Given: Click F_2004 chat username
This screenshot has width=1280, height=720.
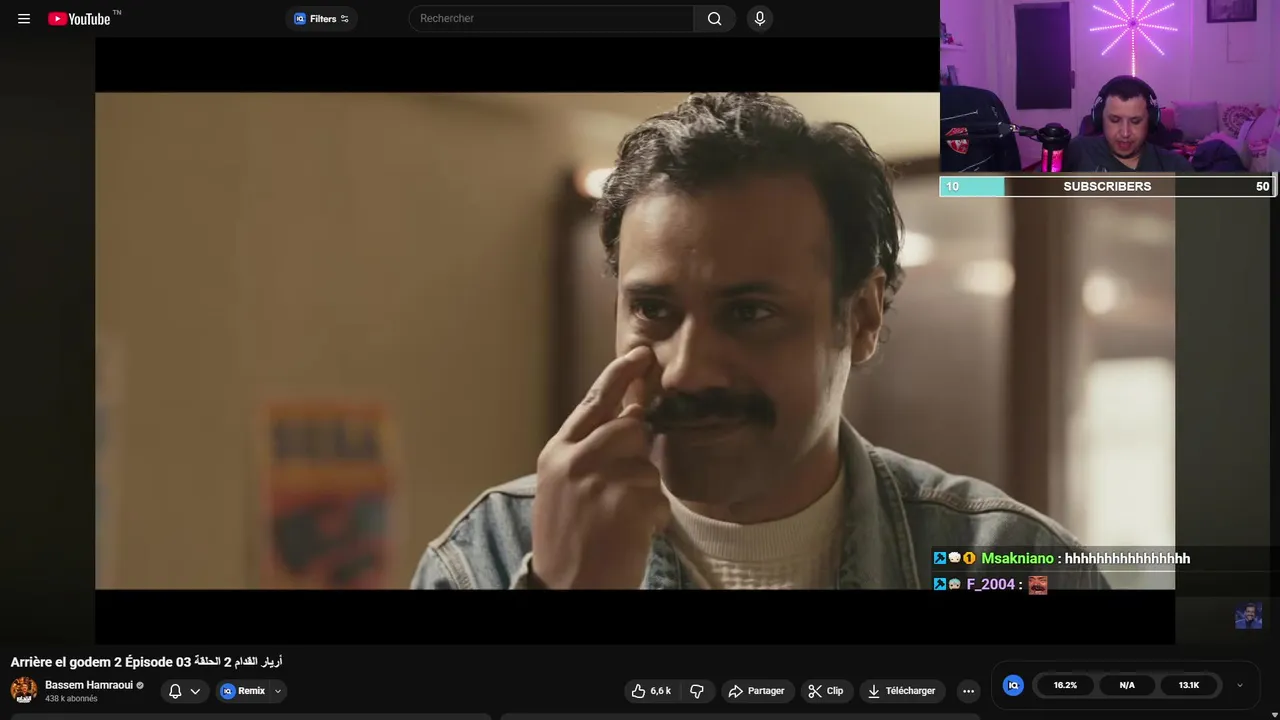Looking at the screenshot, I should point(990,584).
